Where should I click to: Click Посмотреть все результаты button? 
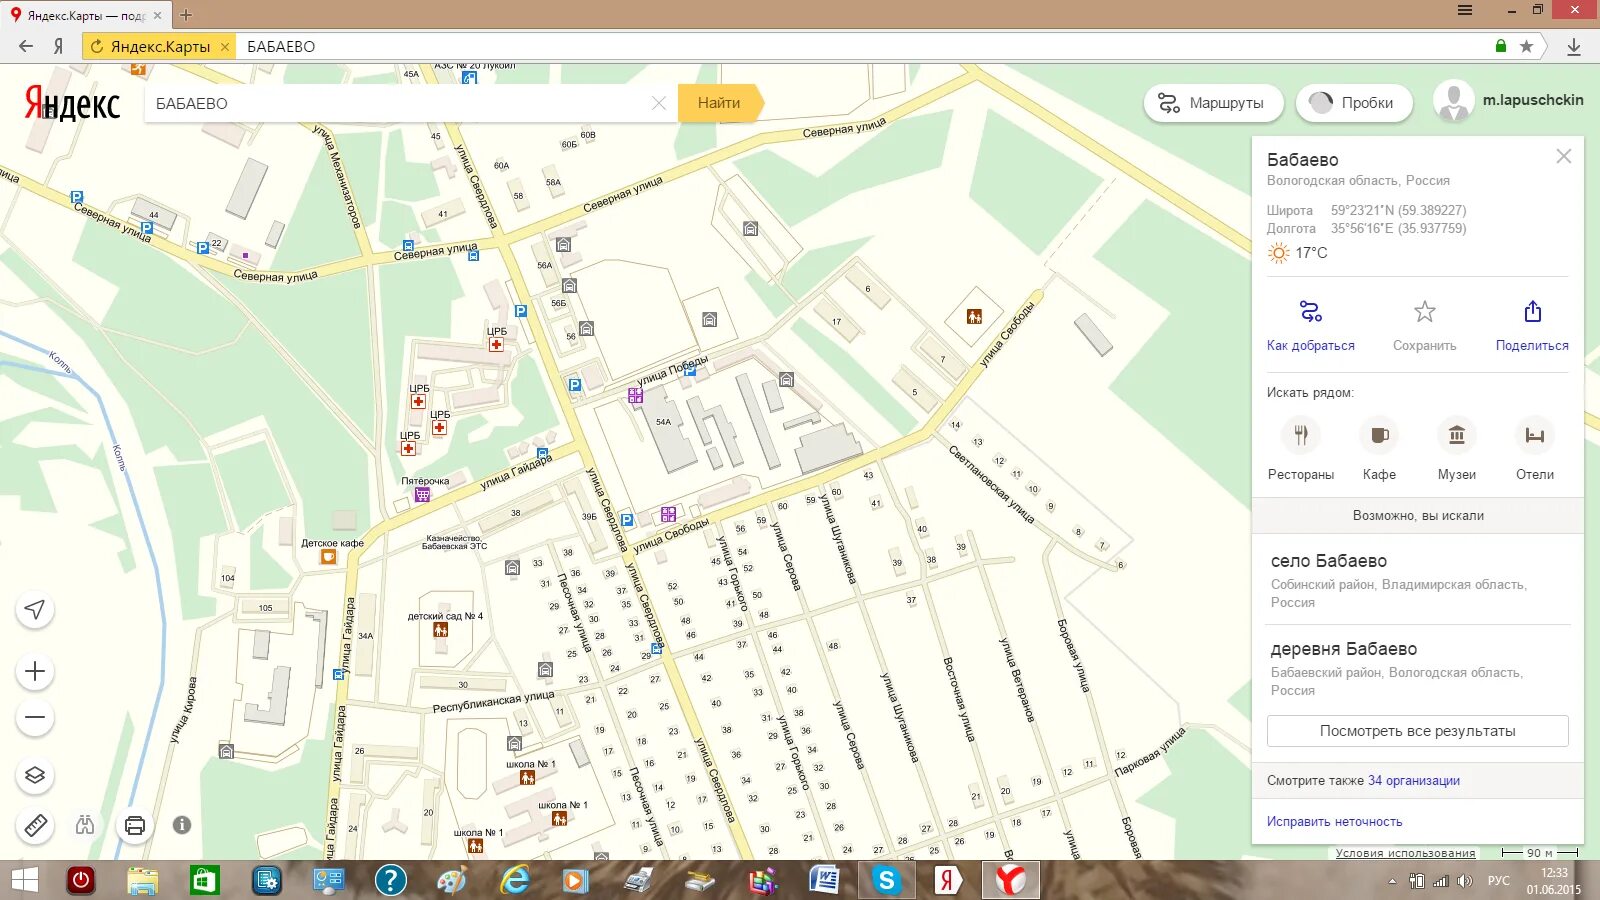pos(1418,731)
